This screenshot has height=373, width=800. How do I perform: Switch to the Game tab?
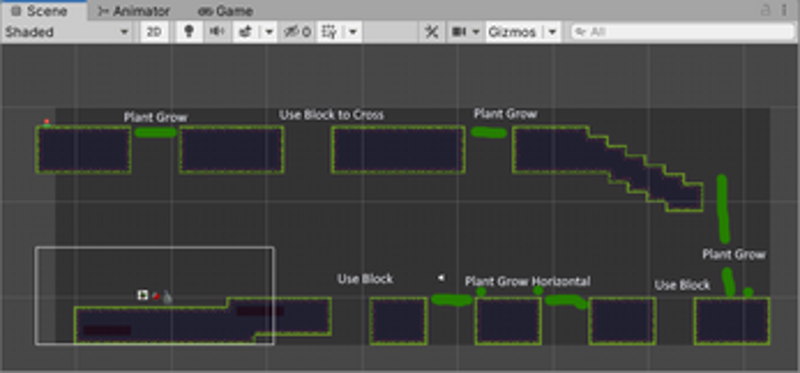click(226, 11)
